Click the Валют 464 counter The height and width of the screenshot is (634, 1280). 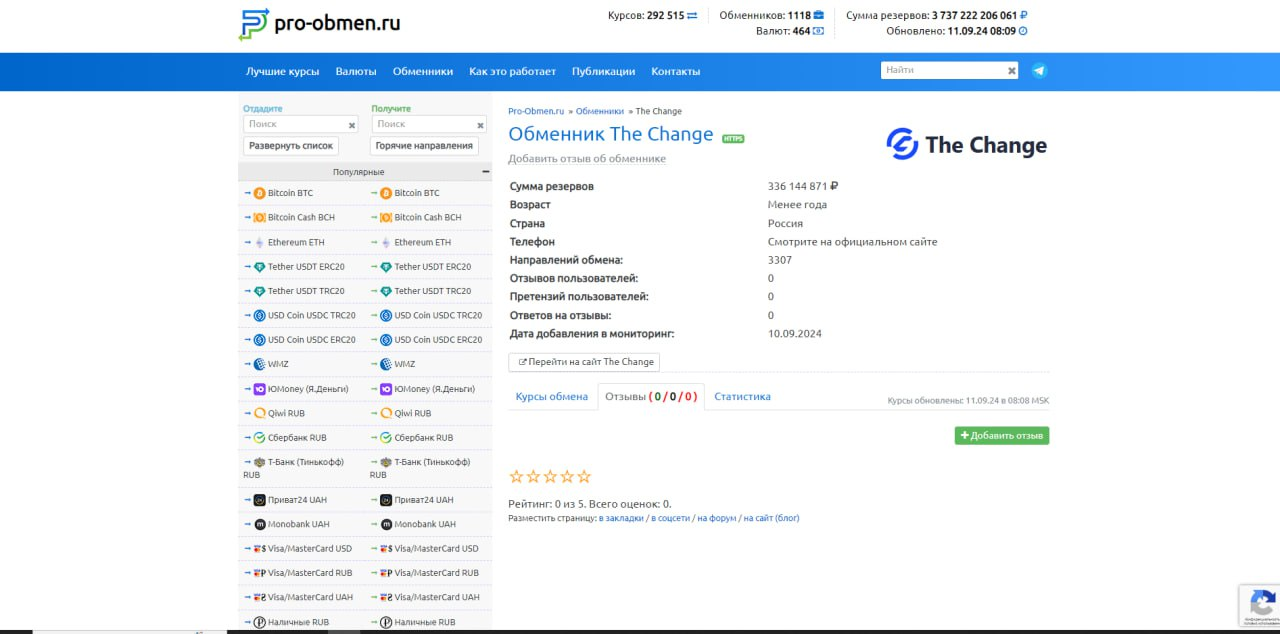(790, 31)
